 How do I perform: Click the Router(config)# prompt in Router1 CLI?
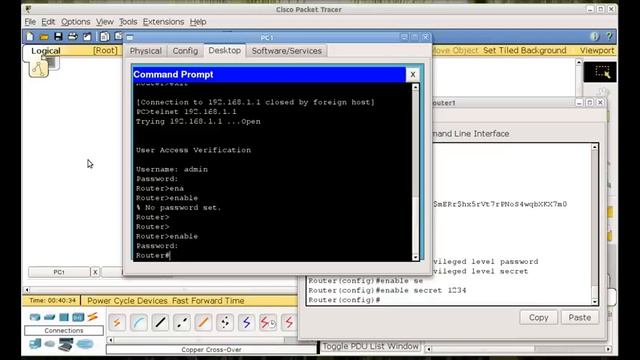(x=344, y=300)
